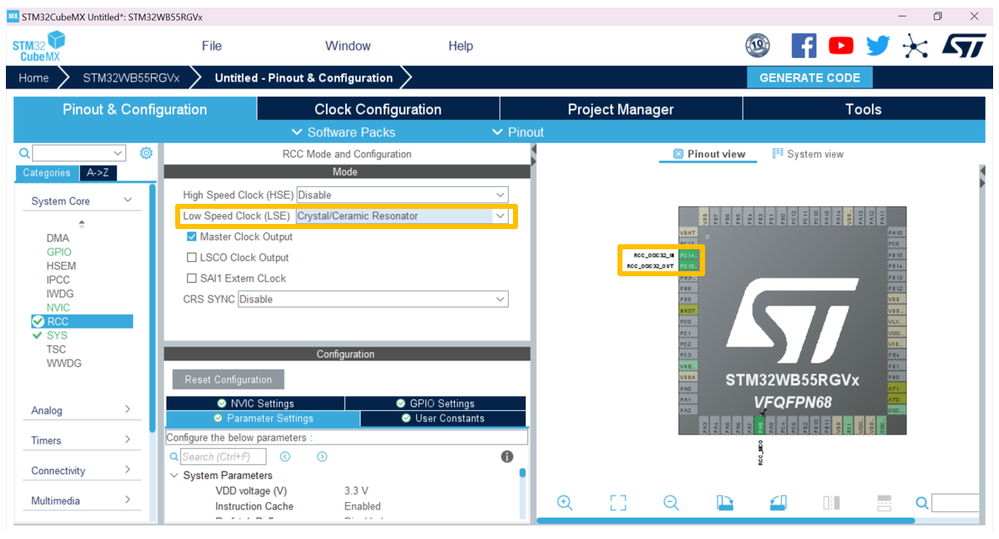
Task: Open the Twitter icon link
Action: (878, 46)
